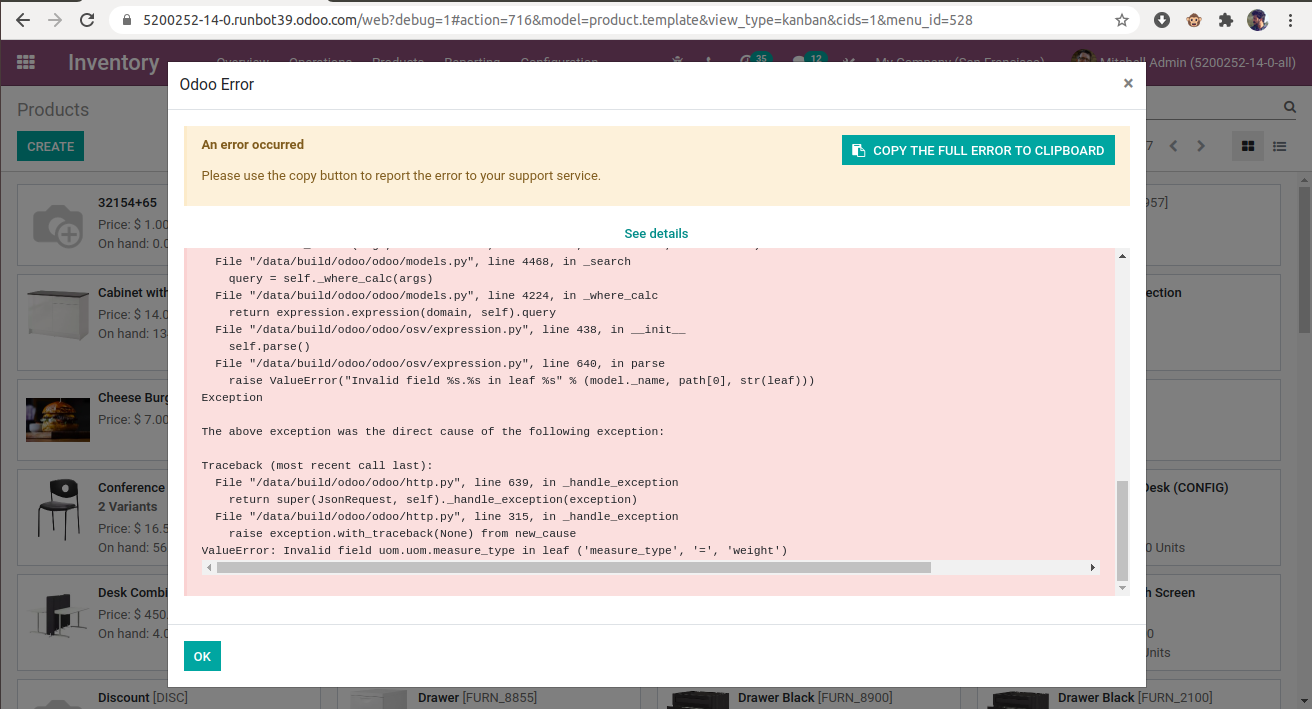Click the traceback vertical scrollbar thumb

click(1122, 530)
